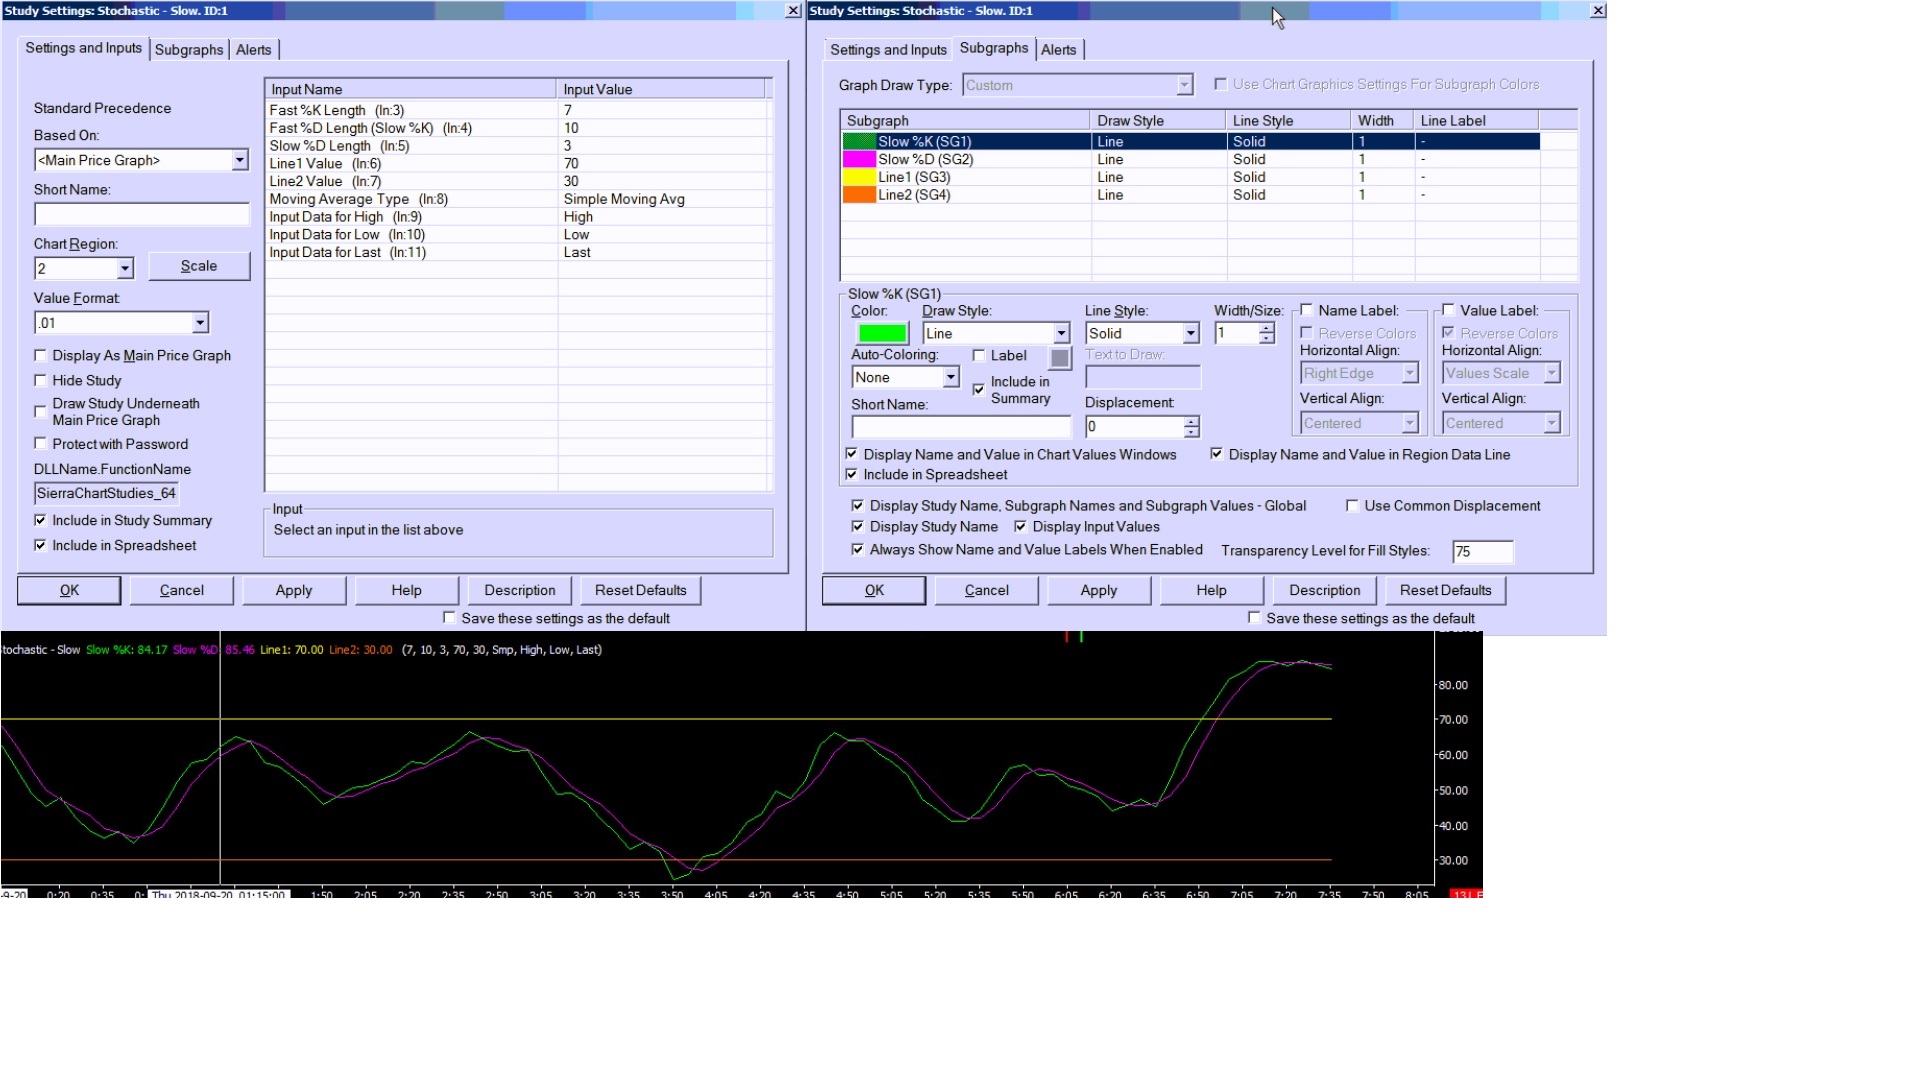Click the gray Label color square

click(1060, 358)
